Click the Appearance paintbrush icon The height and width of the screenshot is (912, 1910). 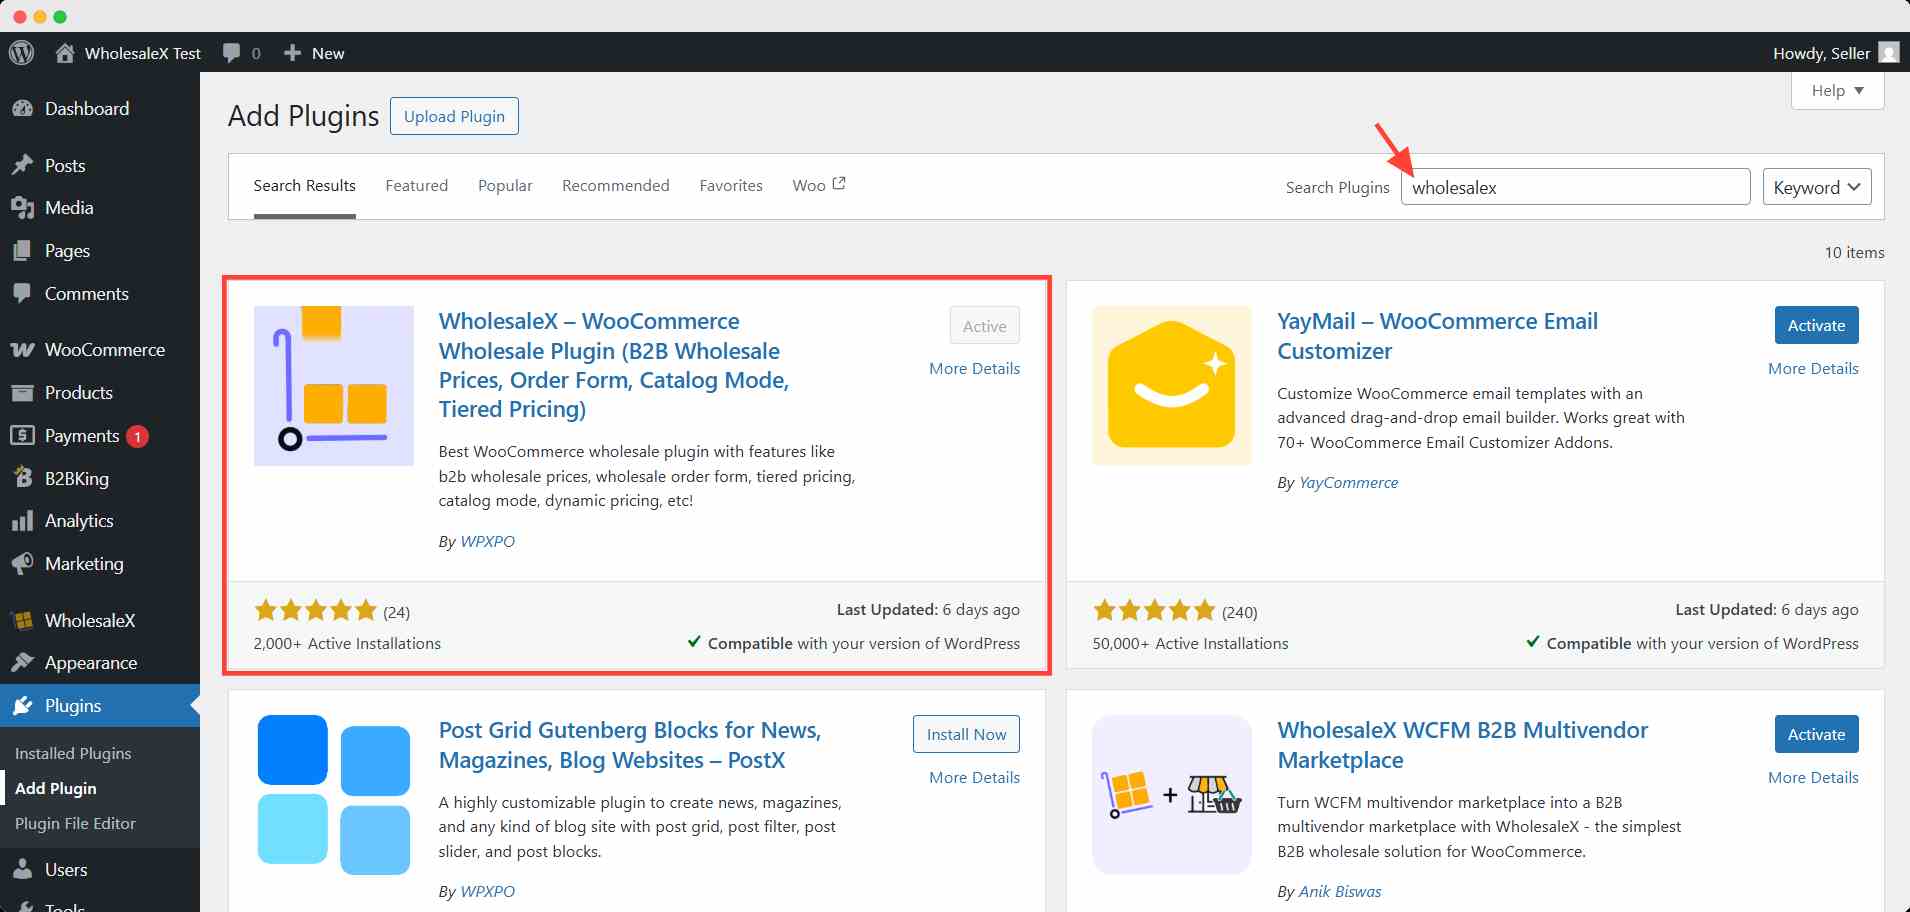(x=22, y=663)
